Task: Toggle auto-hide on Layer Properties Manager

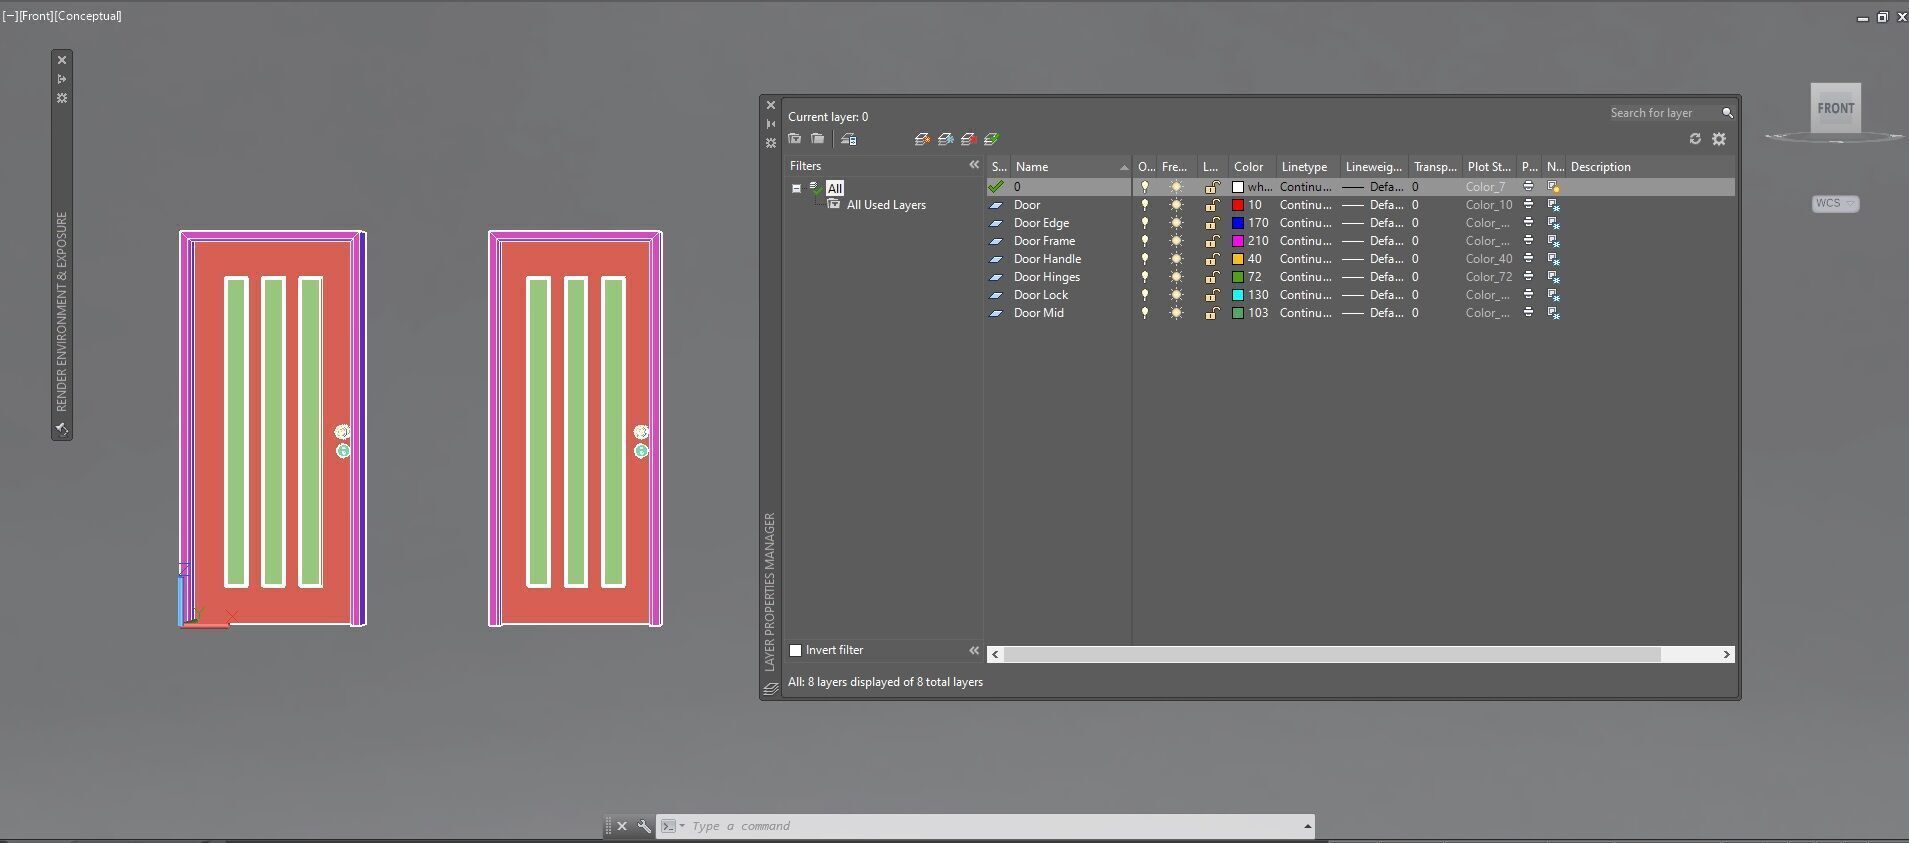Action: (x=770, y=124)
